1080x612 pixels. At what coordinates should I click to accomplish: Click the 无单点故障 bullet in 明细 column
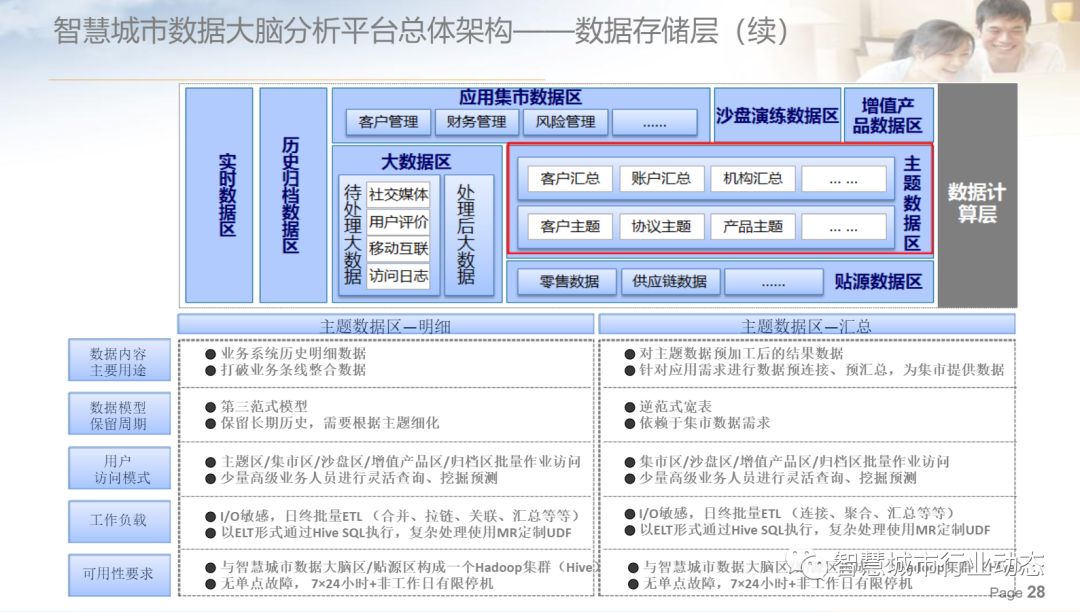[349, 584]
